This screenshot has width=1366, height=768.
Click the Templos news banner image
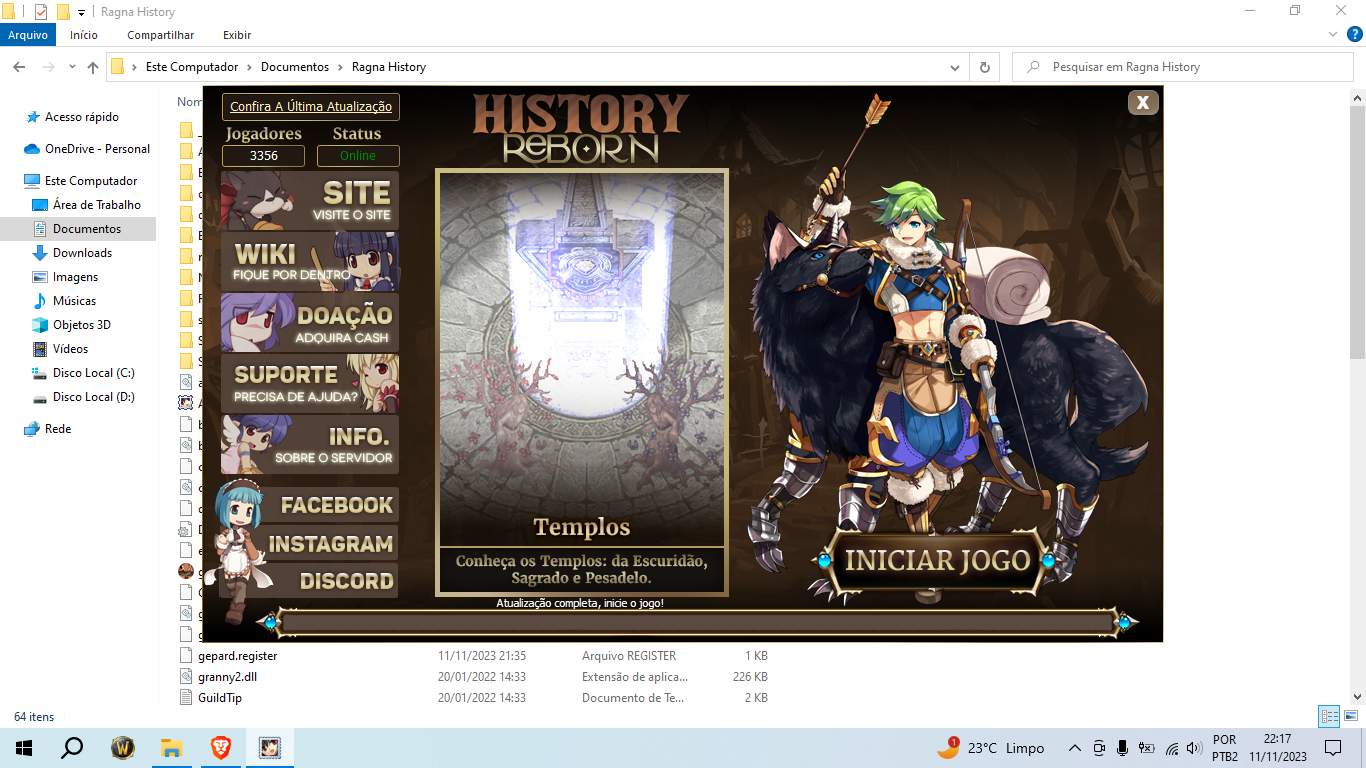[x=582, y=383]
